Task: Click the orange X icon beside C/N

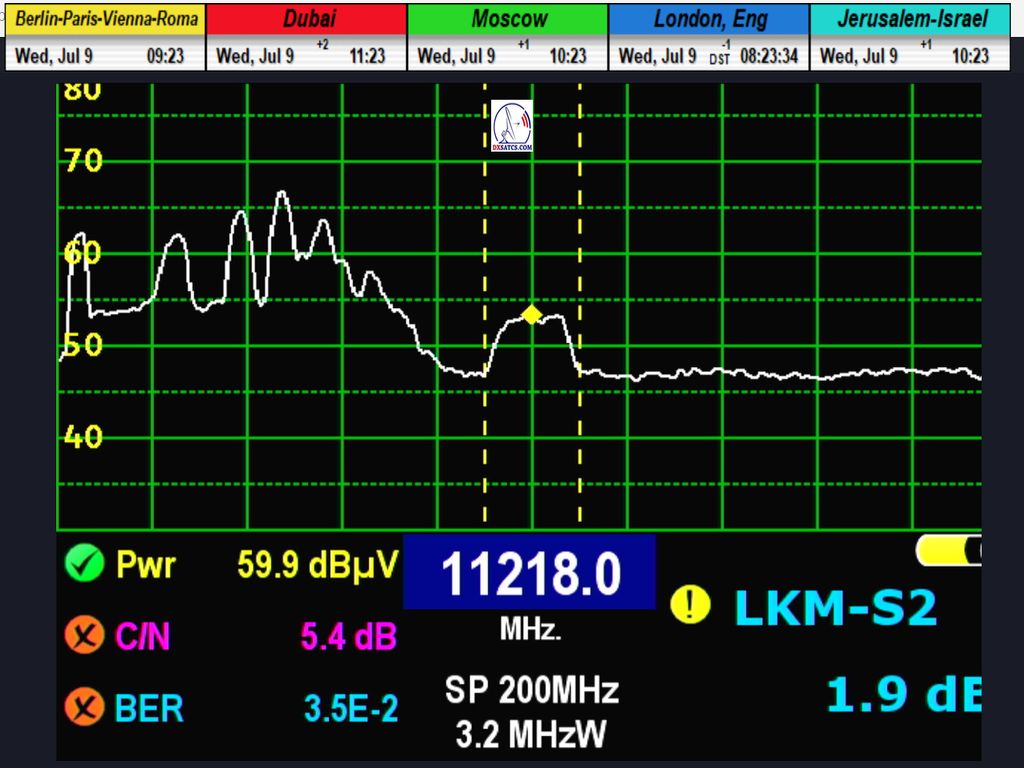Action: click(85, 636)
